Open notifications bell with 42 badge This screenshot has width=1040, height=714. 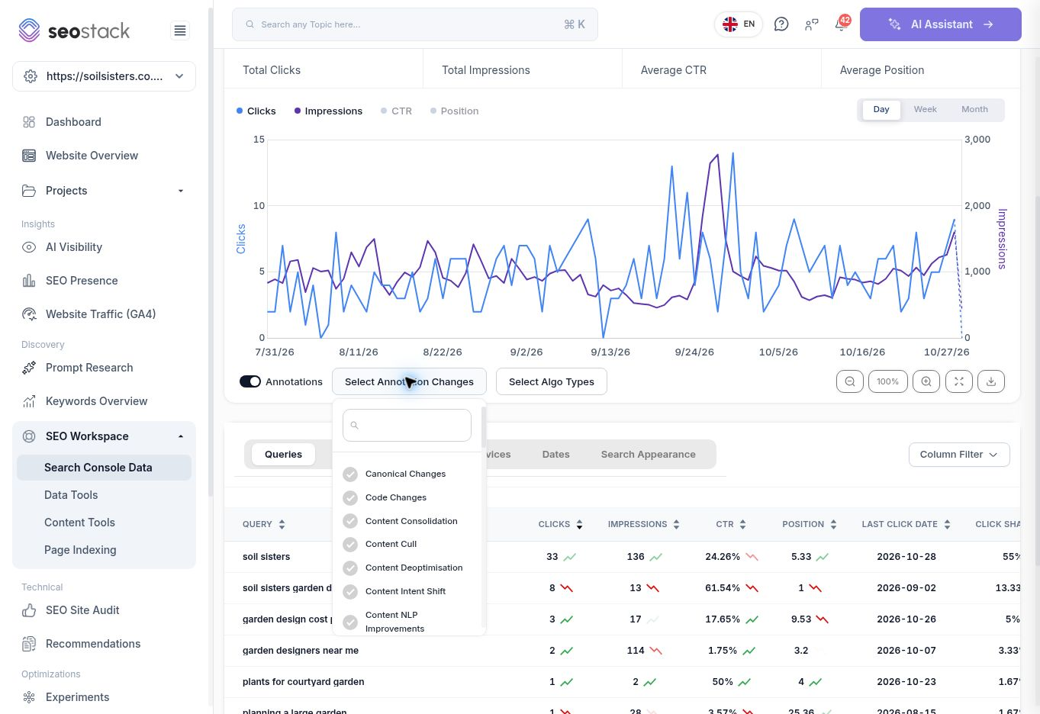pyautogui.click(x=841, y=25)
